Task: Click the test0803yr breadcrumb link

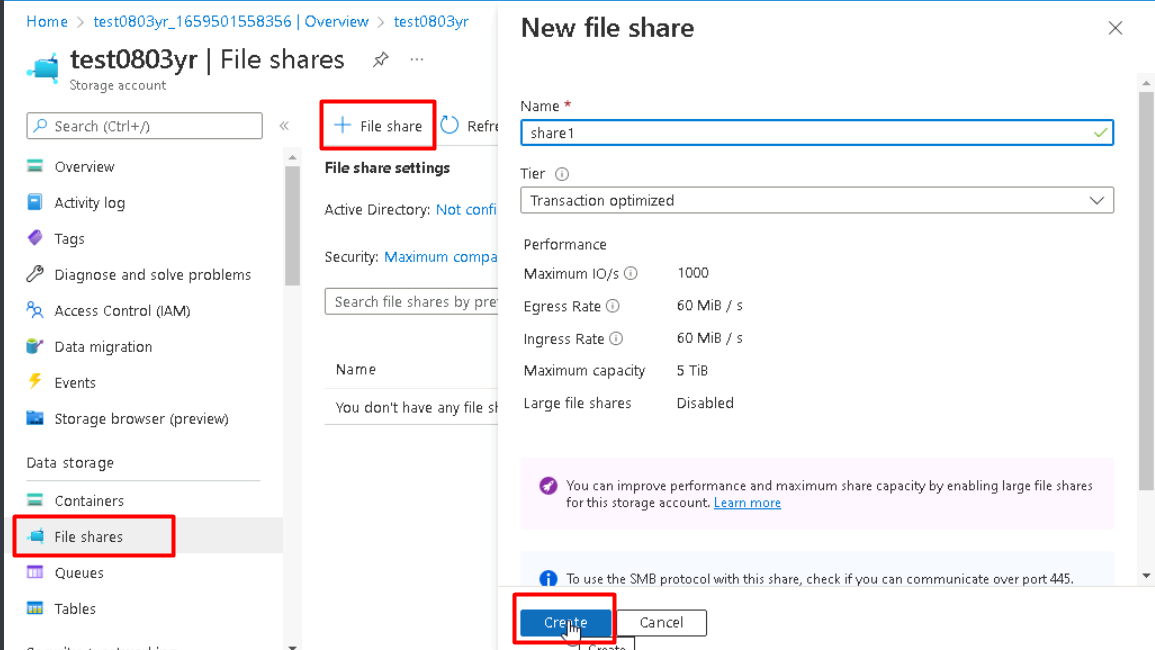Action: (x=431, y=21)
